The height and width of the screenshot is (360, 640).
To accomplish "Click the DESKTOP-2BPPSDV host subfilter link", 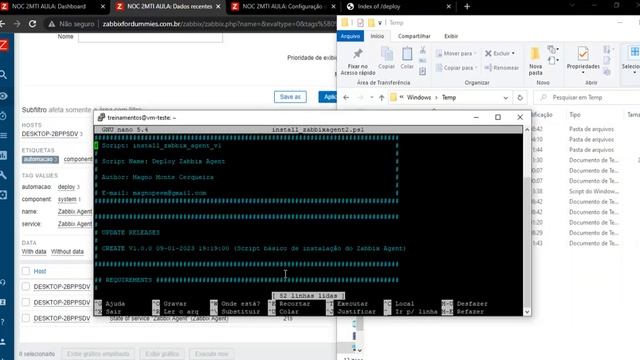I will point(50,134).
